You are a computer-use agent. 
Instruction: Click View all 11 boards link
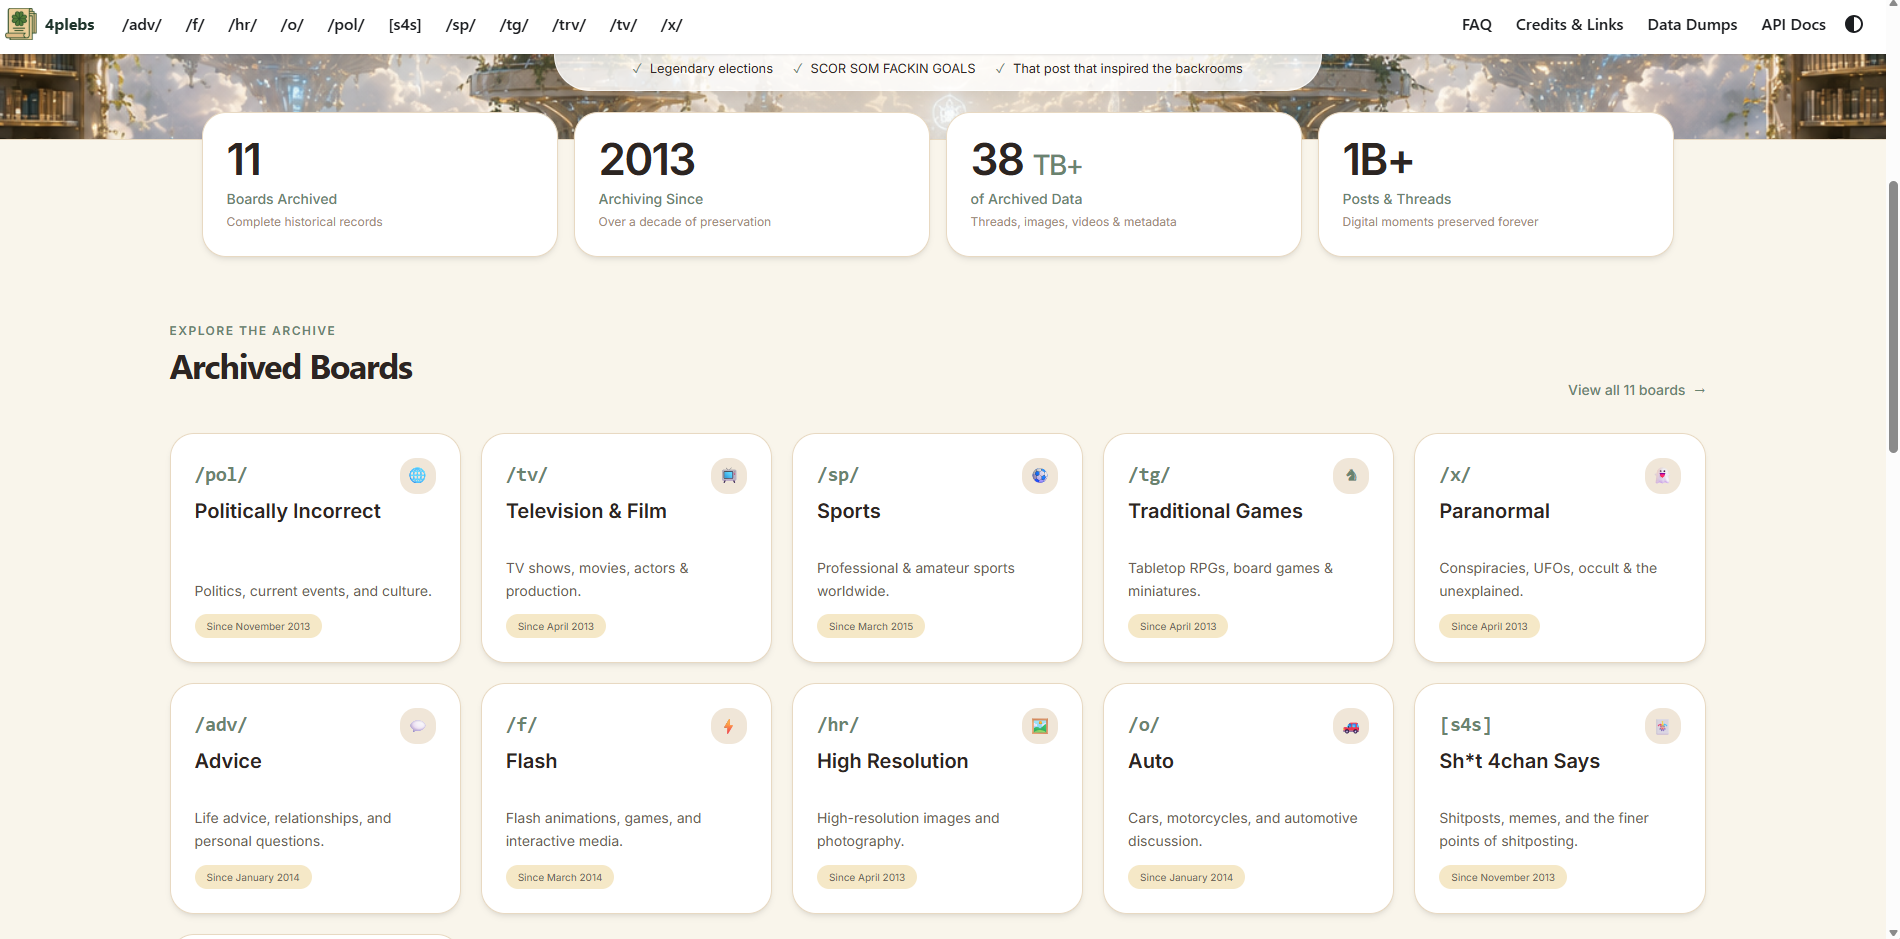(x=1637, y=390)
